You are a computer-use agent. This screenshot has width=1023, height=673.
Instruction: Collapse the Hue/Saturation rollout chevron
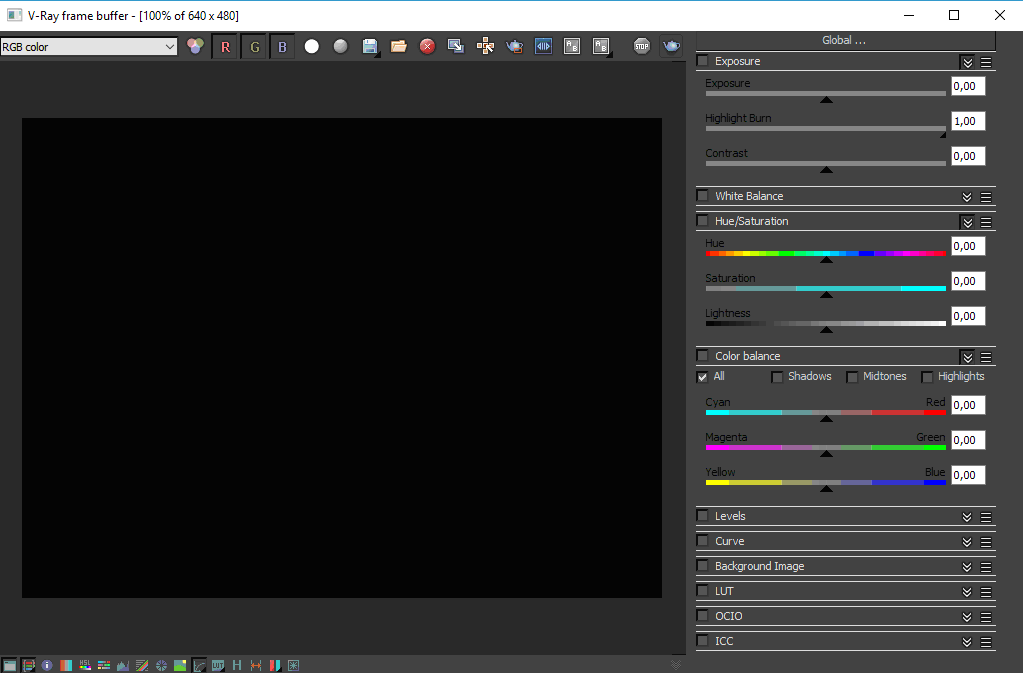pyautogui.click(x=968, y=222)
